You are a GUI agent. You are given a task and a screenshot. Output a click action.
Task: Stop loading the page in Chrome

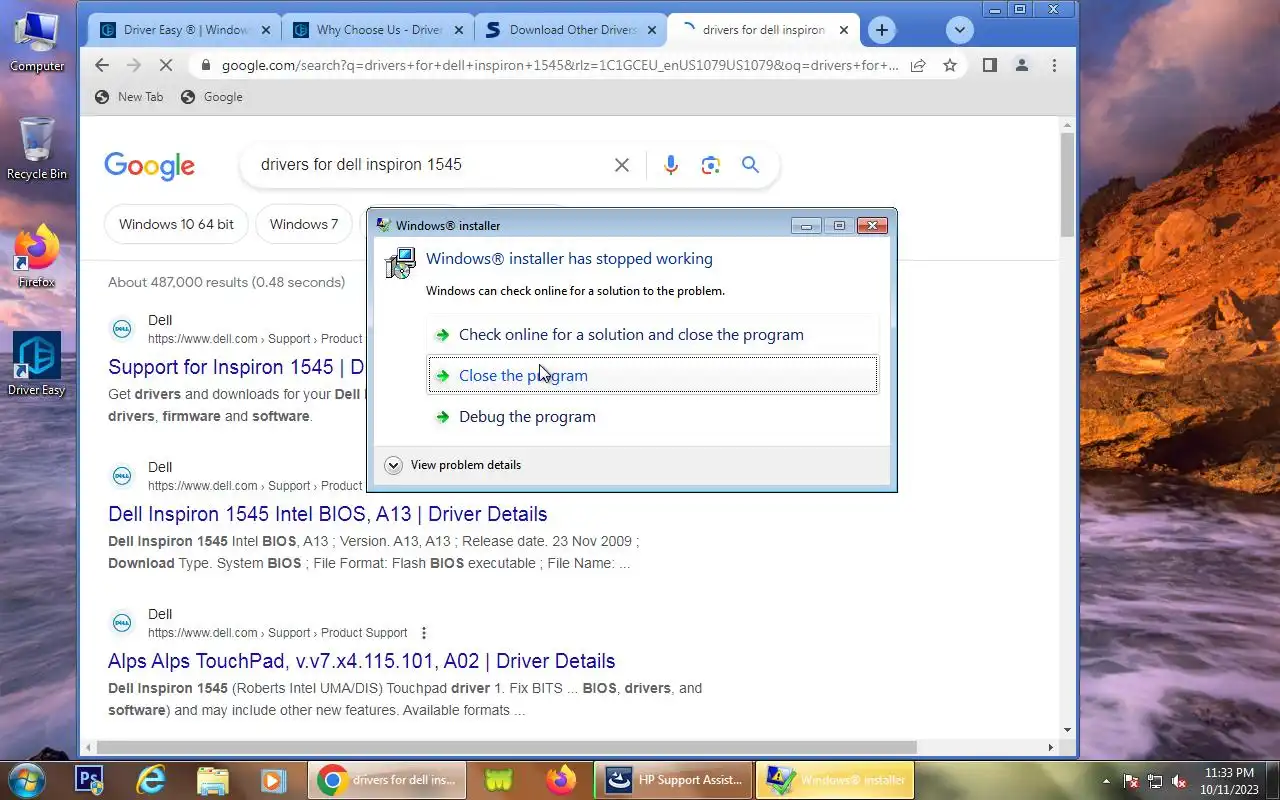click(x=166, y=65)
